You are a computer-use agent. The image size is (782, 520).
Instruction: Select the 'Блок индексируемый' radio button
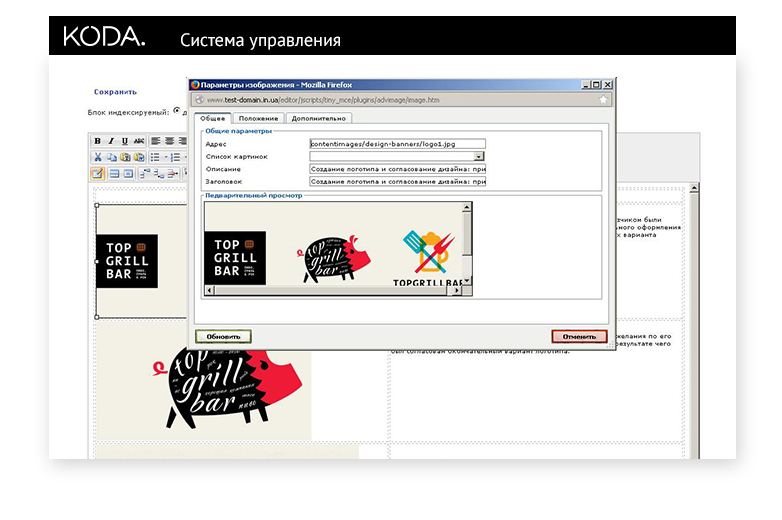tap(177, 111)
